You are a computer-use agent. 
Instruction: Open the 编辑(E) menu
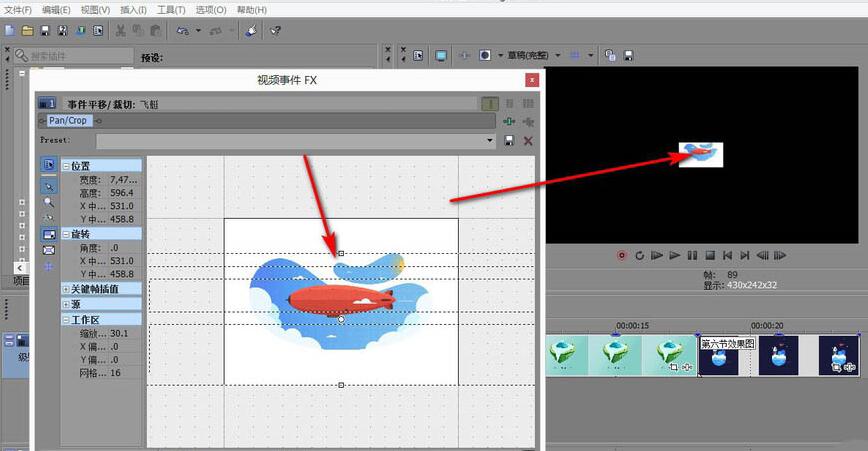[56, 10]
